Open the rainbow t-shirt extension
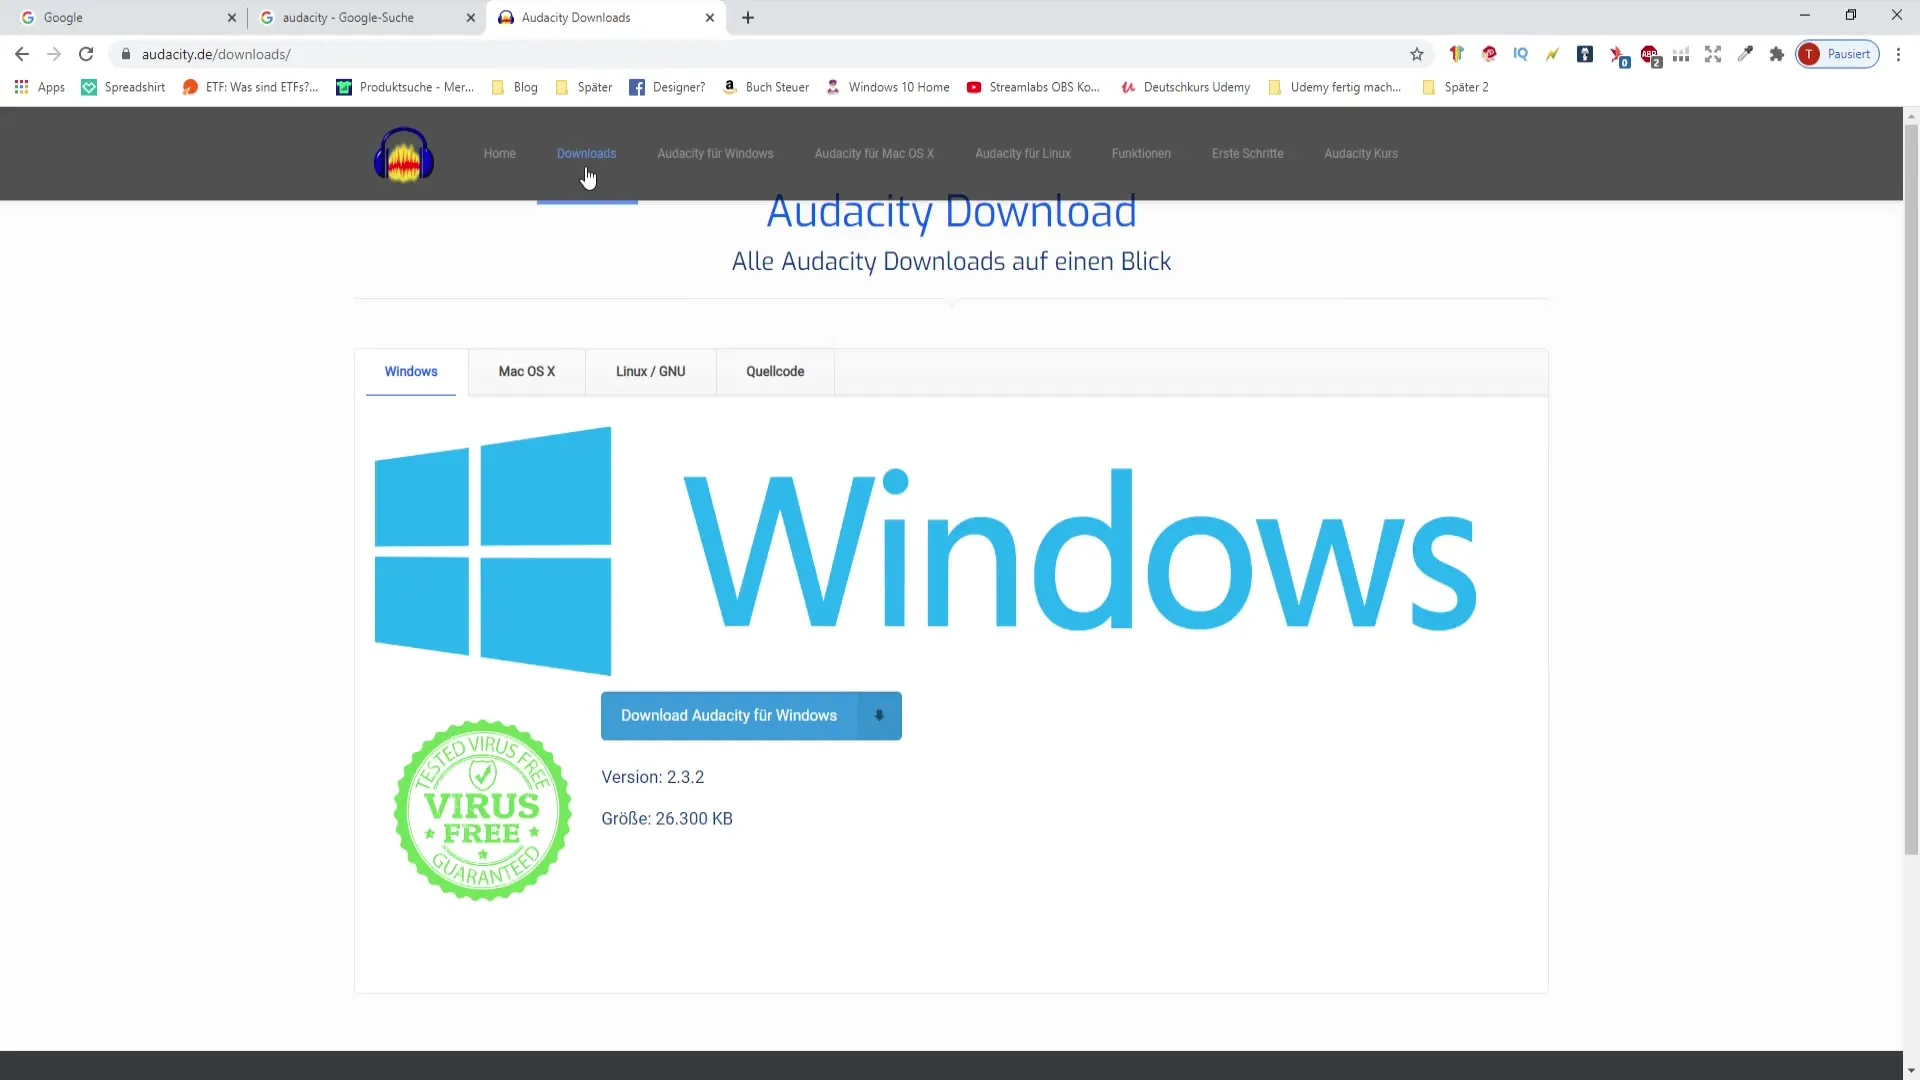 pos(1456,54)
